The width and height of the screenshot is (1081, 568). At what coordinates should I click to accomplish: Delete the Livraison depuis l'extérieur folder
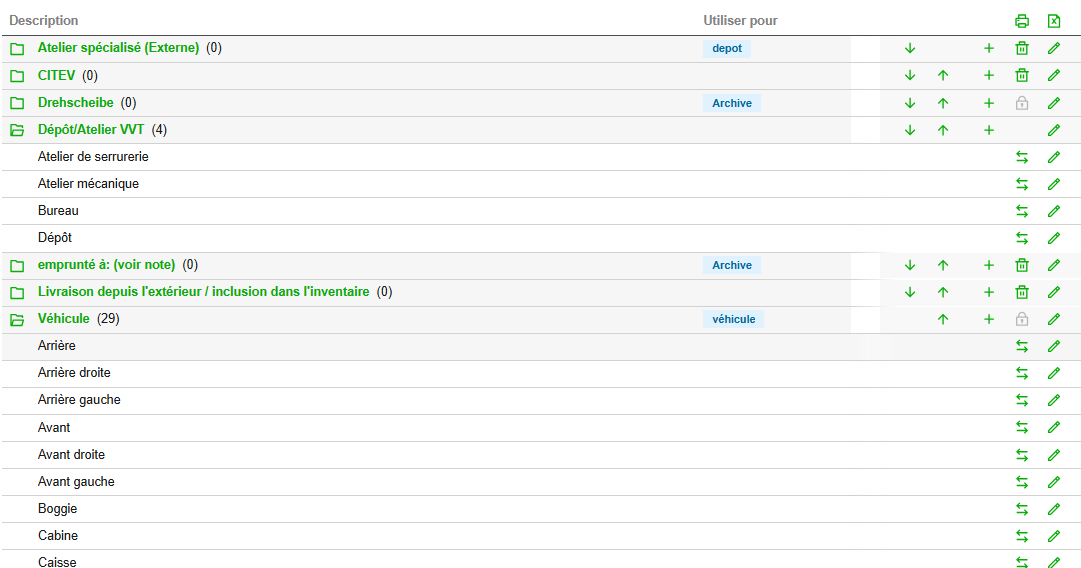click(1021, 292)
